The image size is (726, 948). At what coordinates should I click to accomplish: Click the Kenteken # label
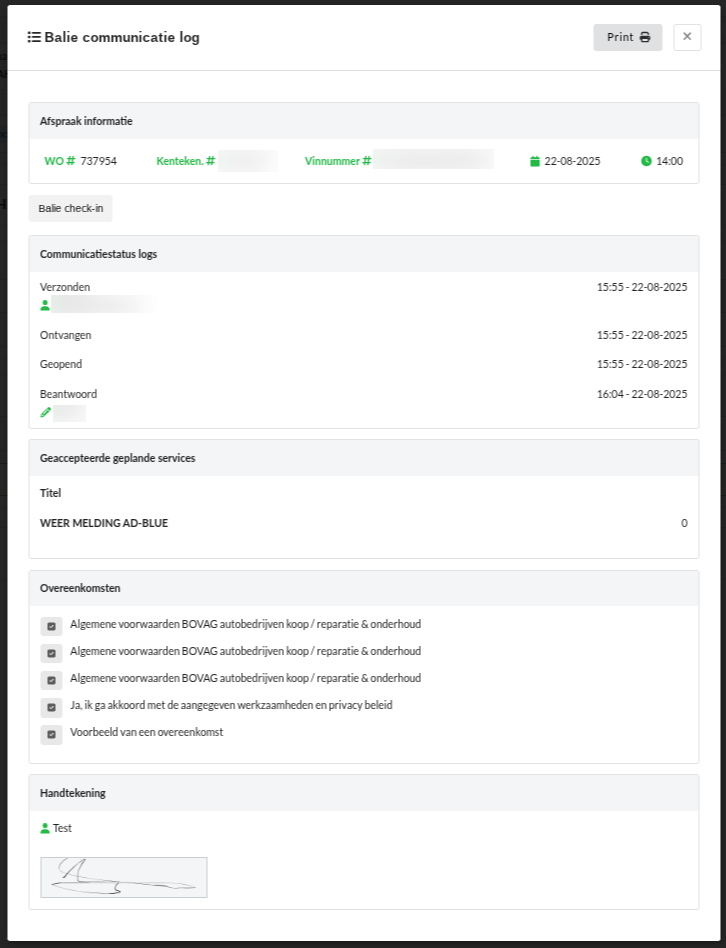[x=185, y=161]
